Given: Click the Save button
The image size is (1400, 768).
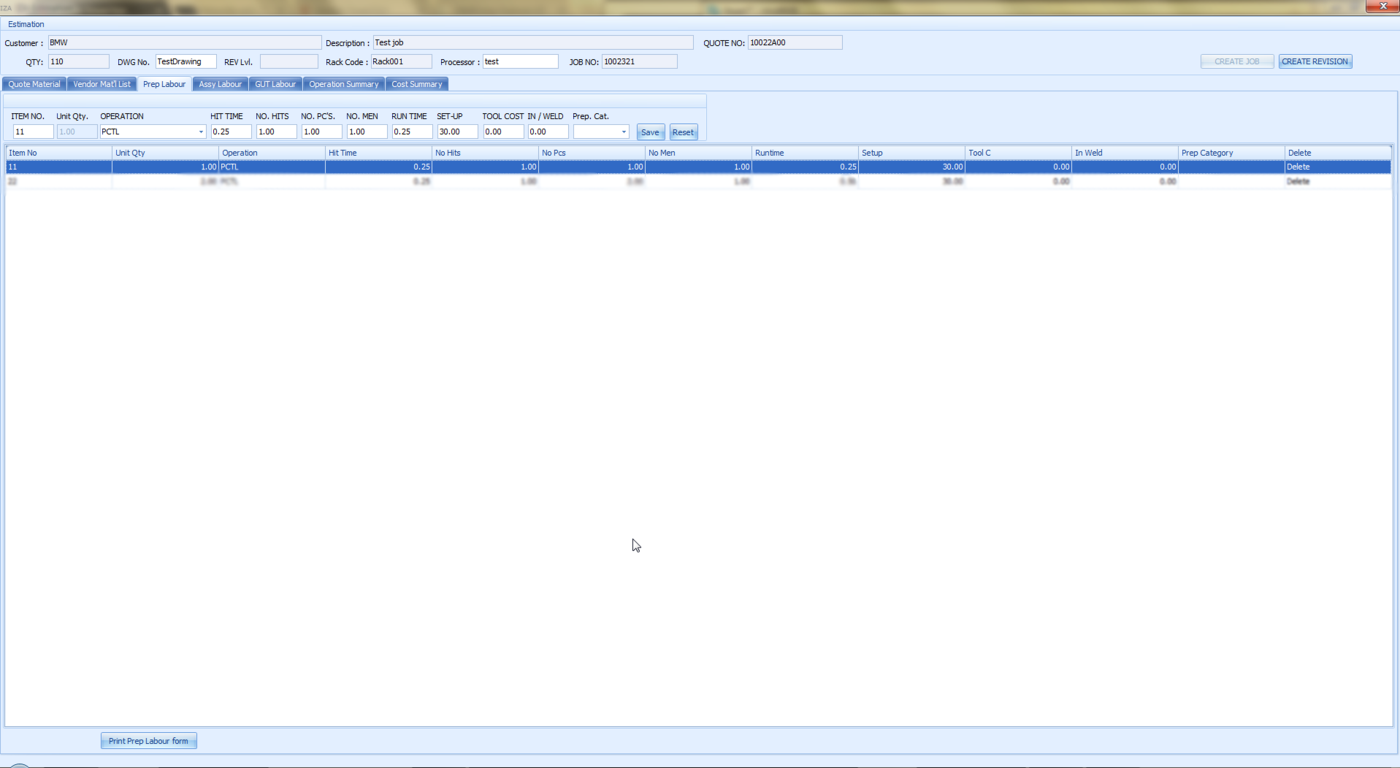Looking at the screenshot, I should coord(650,132).
